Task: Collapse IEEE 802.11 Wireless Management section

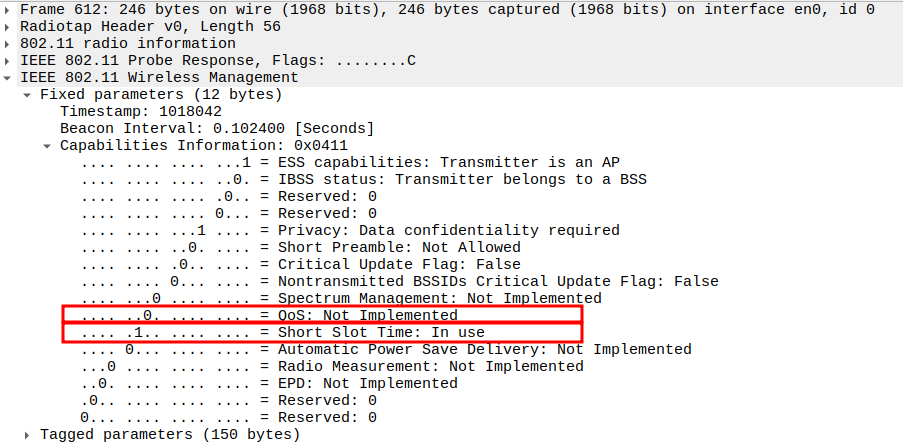Action: [x=9, y=77]
